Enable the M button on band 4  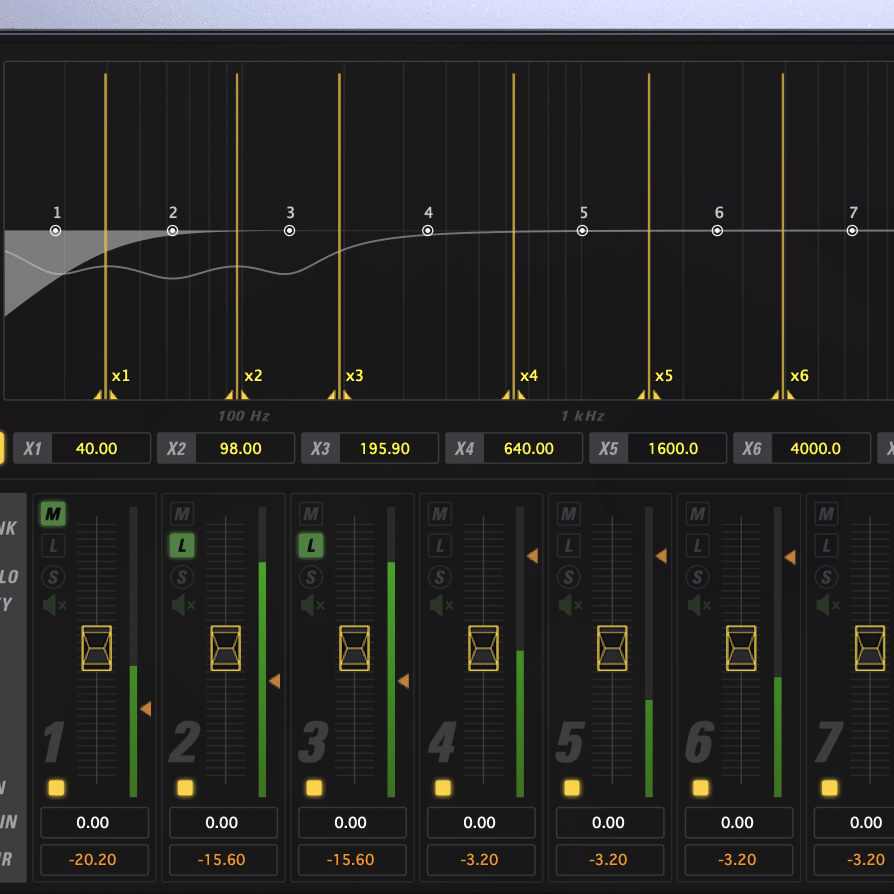[440, 514]
